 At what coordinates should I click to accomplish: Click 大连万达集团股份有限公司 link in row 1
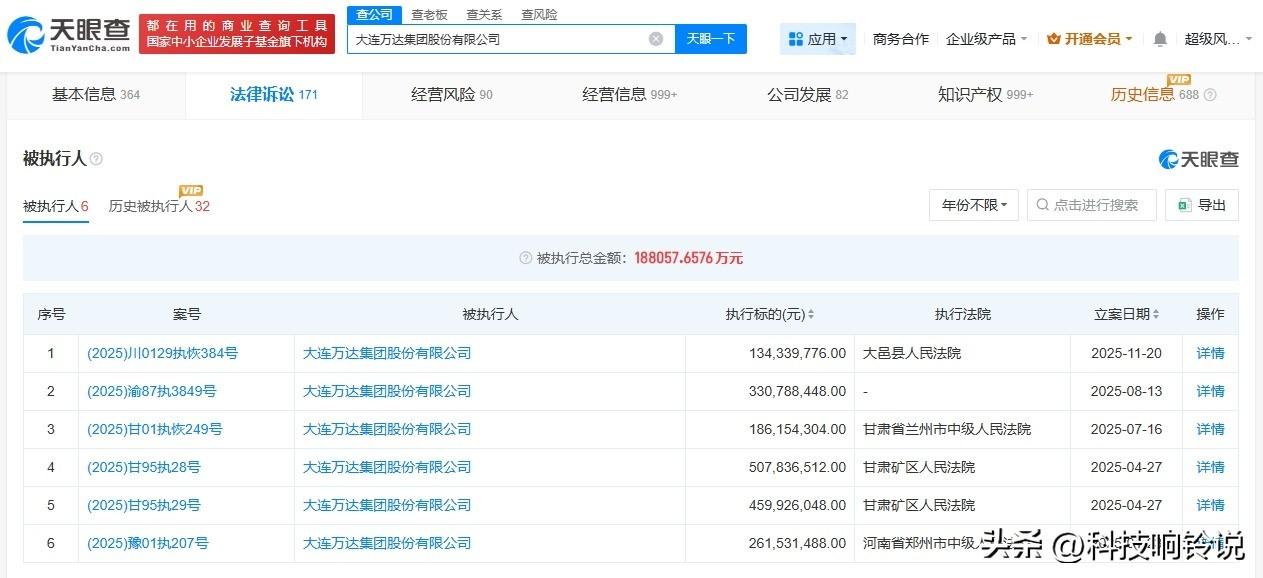tap(387, 353)
